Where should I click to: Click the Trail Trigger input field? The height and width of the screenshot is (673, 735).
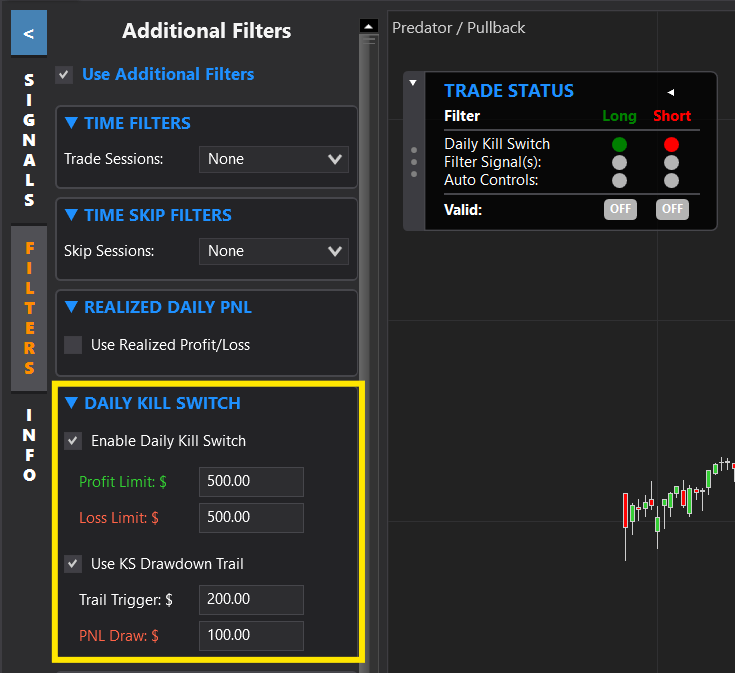point(251,599)
